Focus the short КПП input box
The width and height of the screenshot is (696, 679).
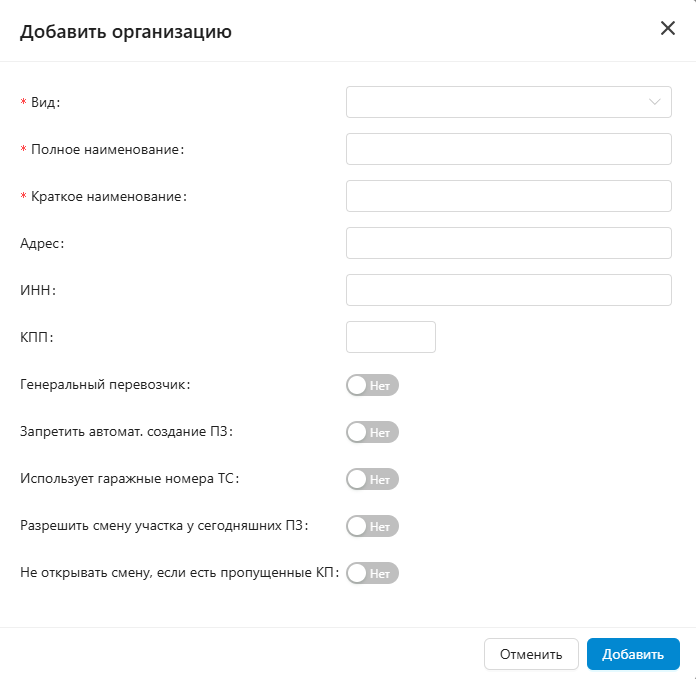tap(390, 337)
